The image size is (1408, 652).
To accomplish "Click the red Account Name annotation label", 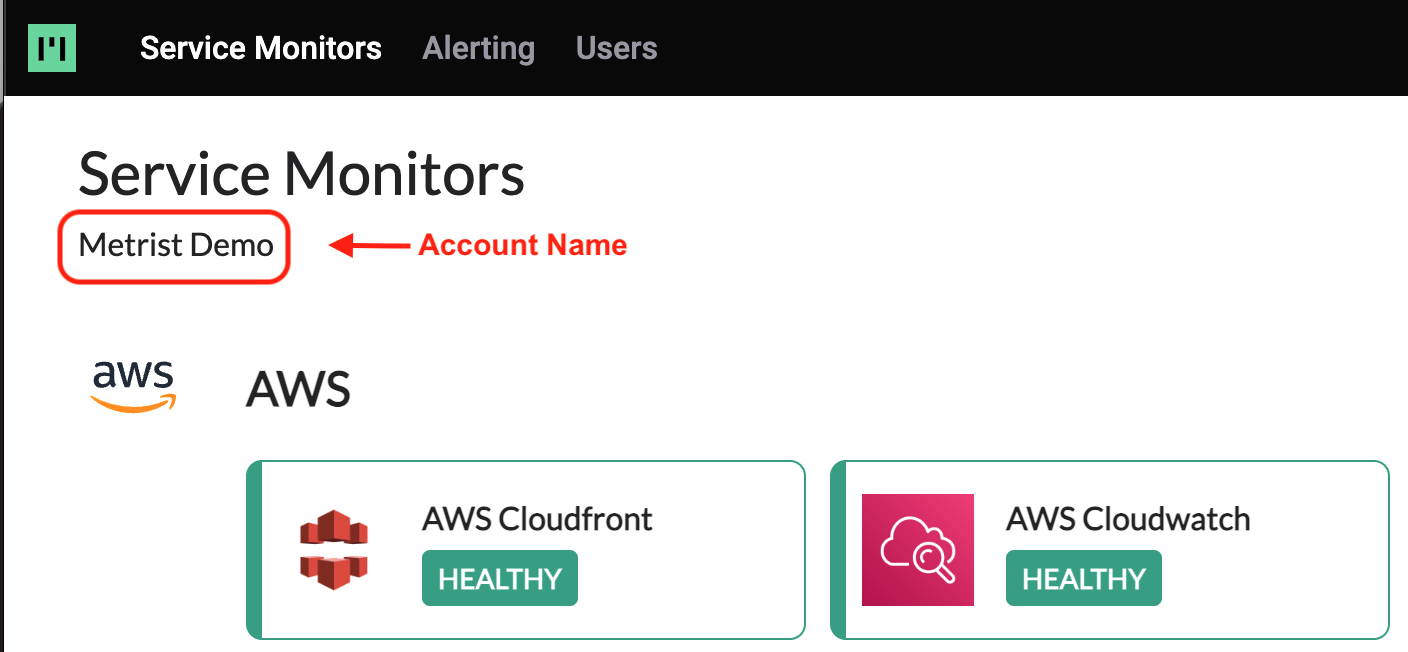I will coord(522,246).
